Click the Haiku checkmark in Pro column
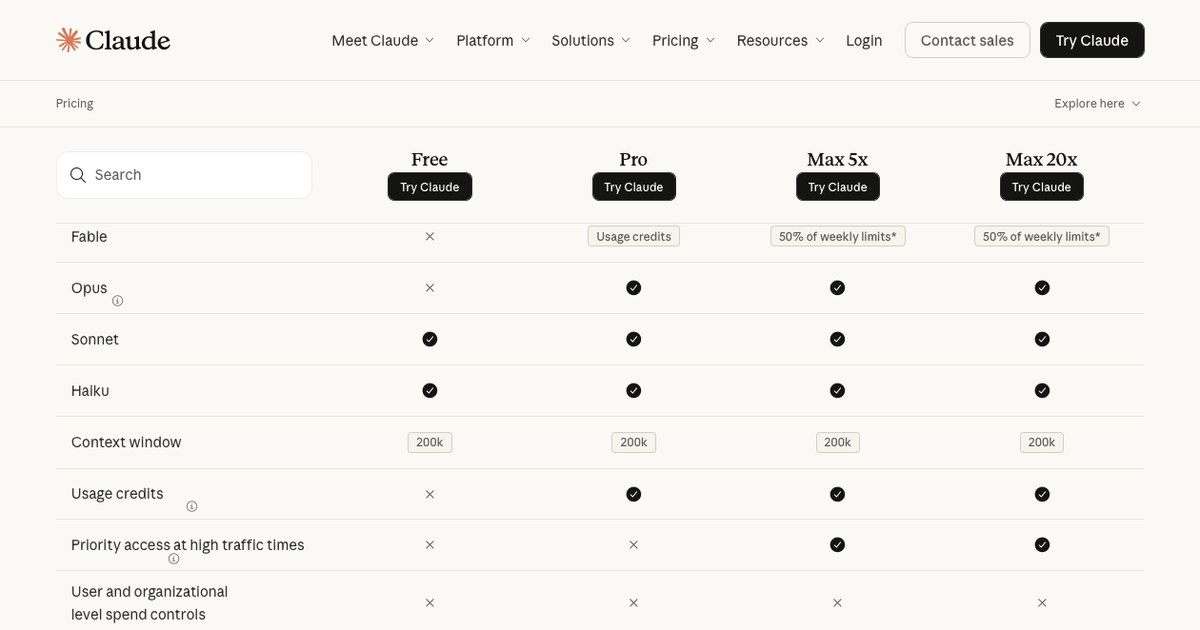The image size is (1200, 630). pyautogui.click(x=633, y=390)
